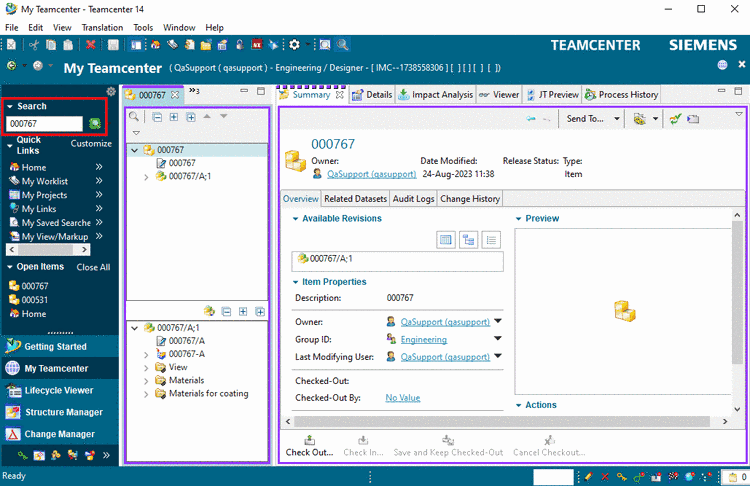Click the pencil icon in status bar
The height and width of the screenshot is (486, 750).
(589, 476)
